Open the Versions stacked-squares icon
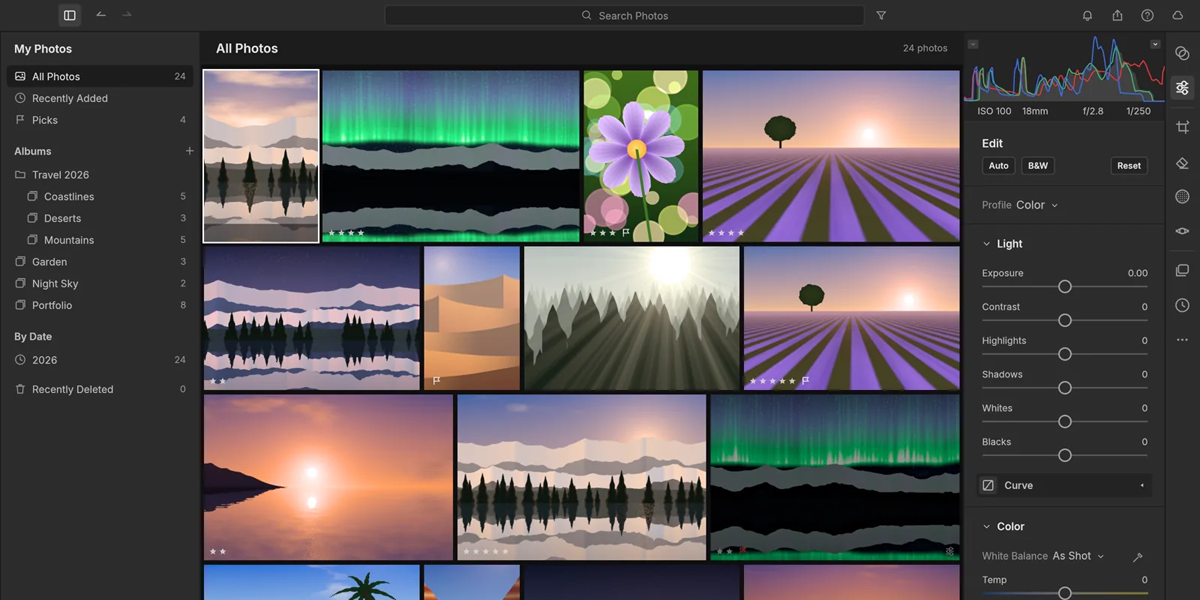Image resolution: width=1200 pixels, height=600 pixels. (x=1182, y=271)
